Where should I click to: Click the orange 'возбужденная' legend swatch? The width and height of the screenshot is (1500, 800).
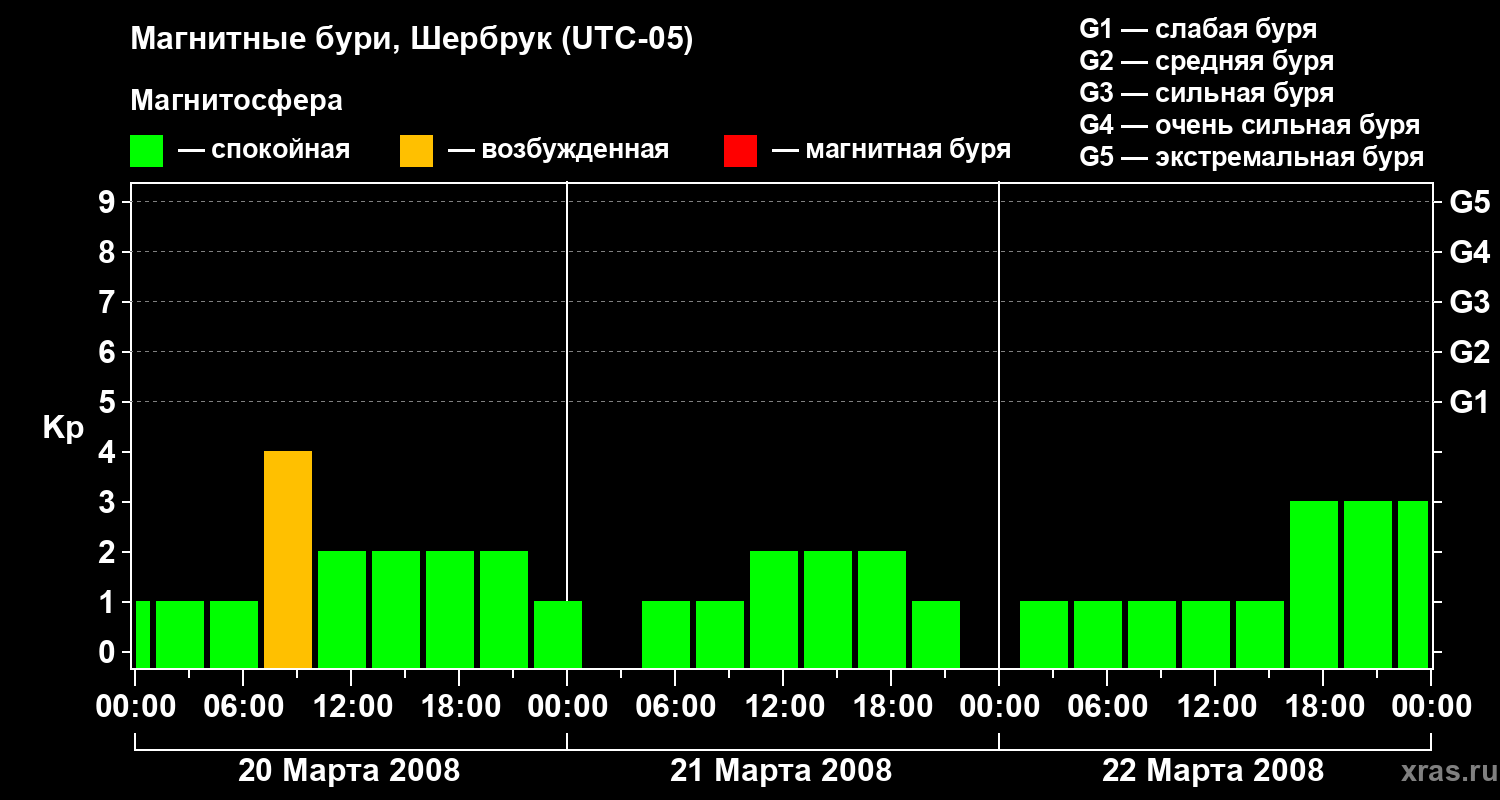[x=416, y=151]
